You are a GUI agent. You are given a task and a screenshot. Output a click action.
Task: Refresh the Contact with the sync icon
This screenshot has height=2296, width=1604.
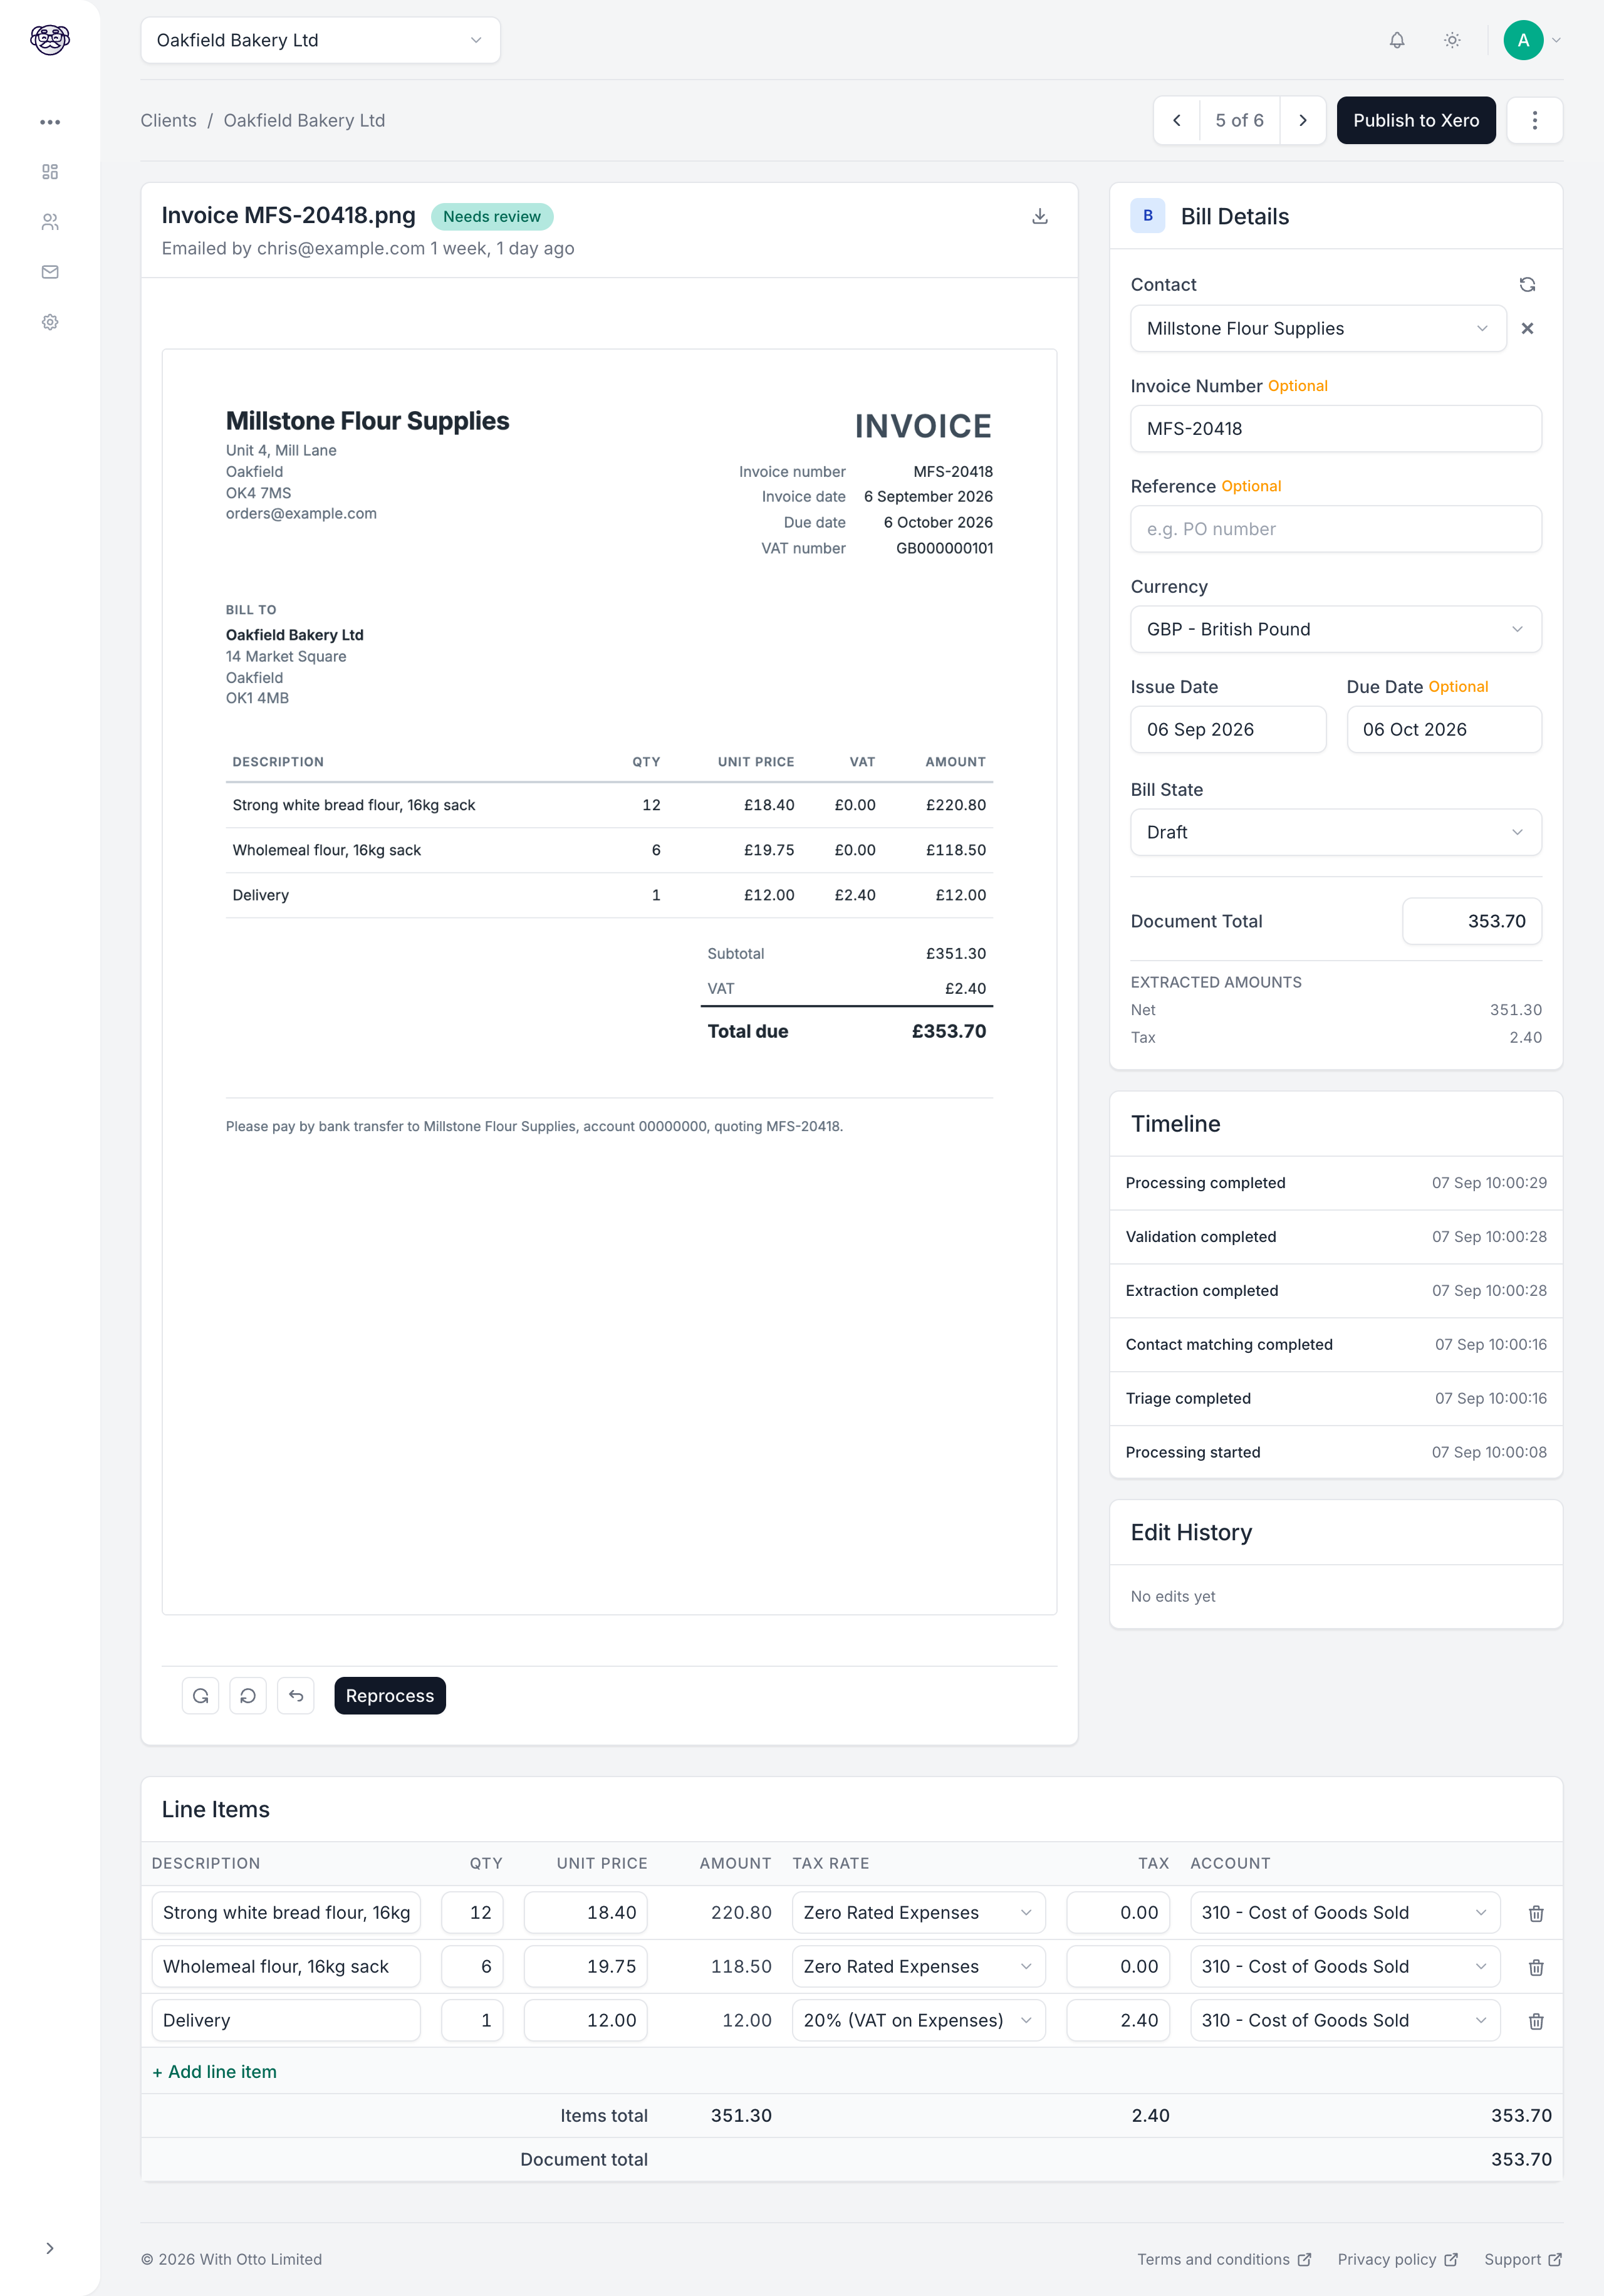pos(1527,285)
